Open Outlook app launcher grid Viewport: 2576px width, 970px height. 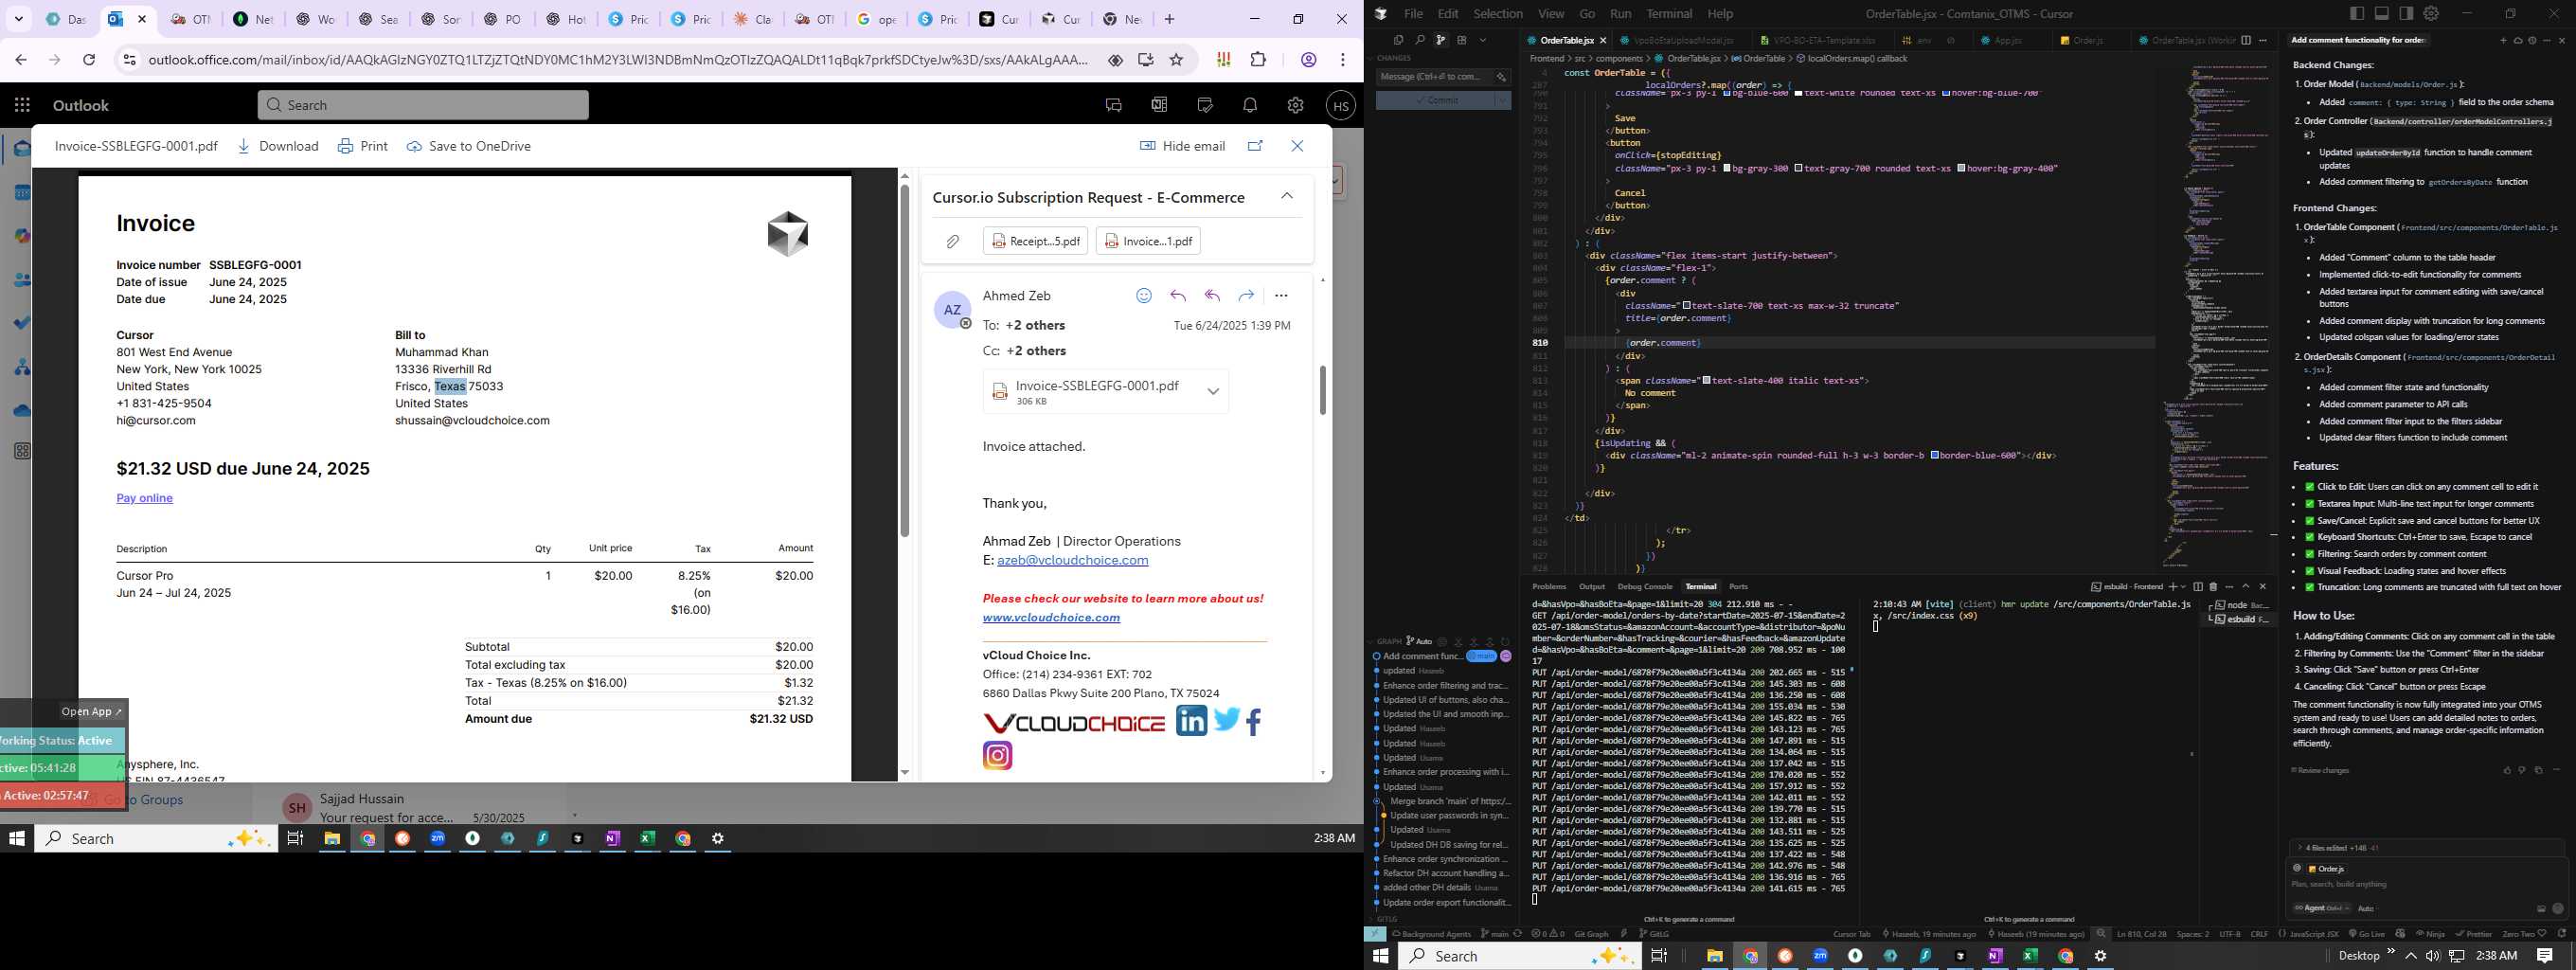click(x=22, y=105)
